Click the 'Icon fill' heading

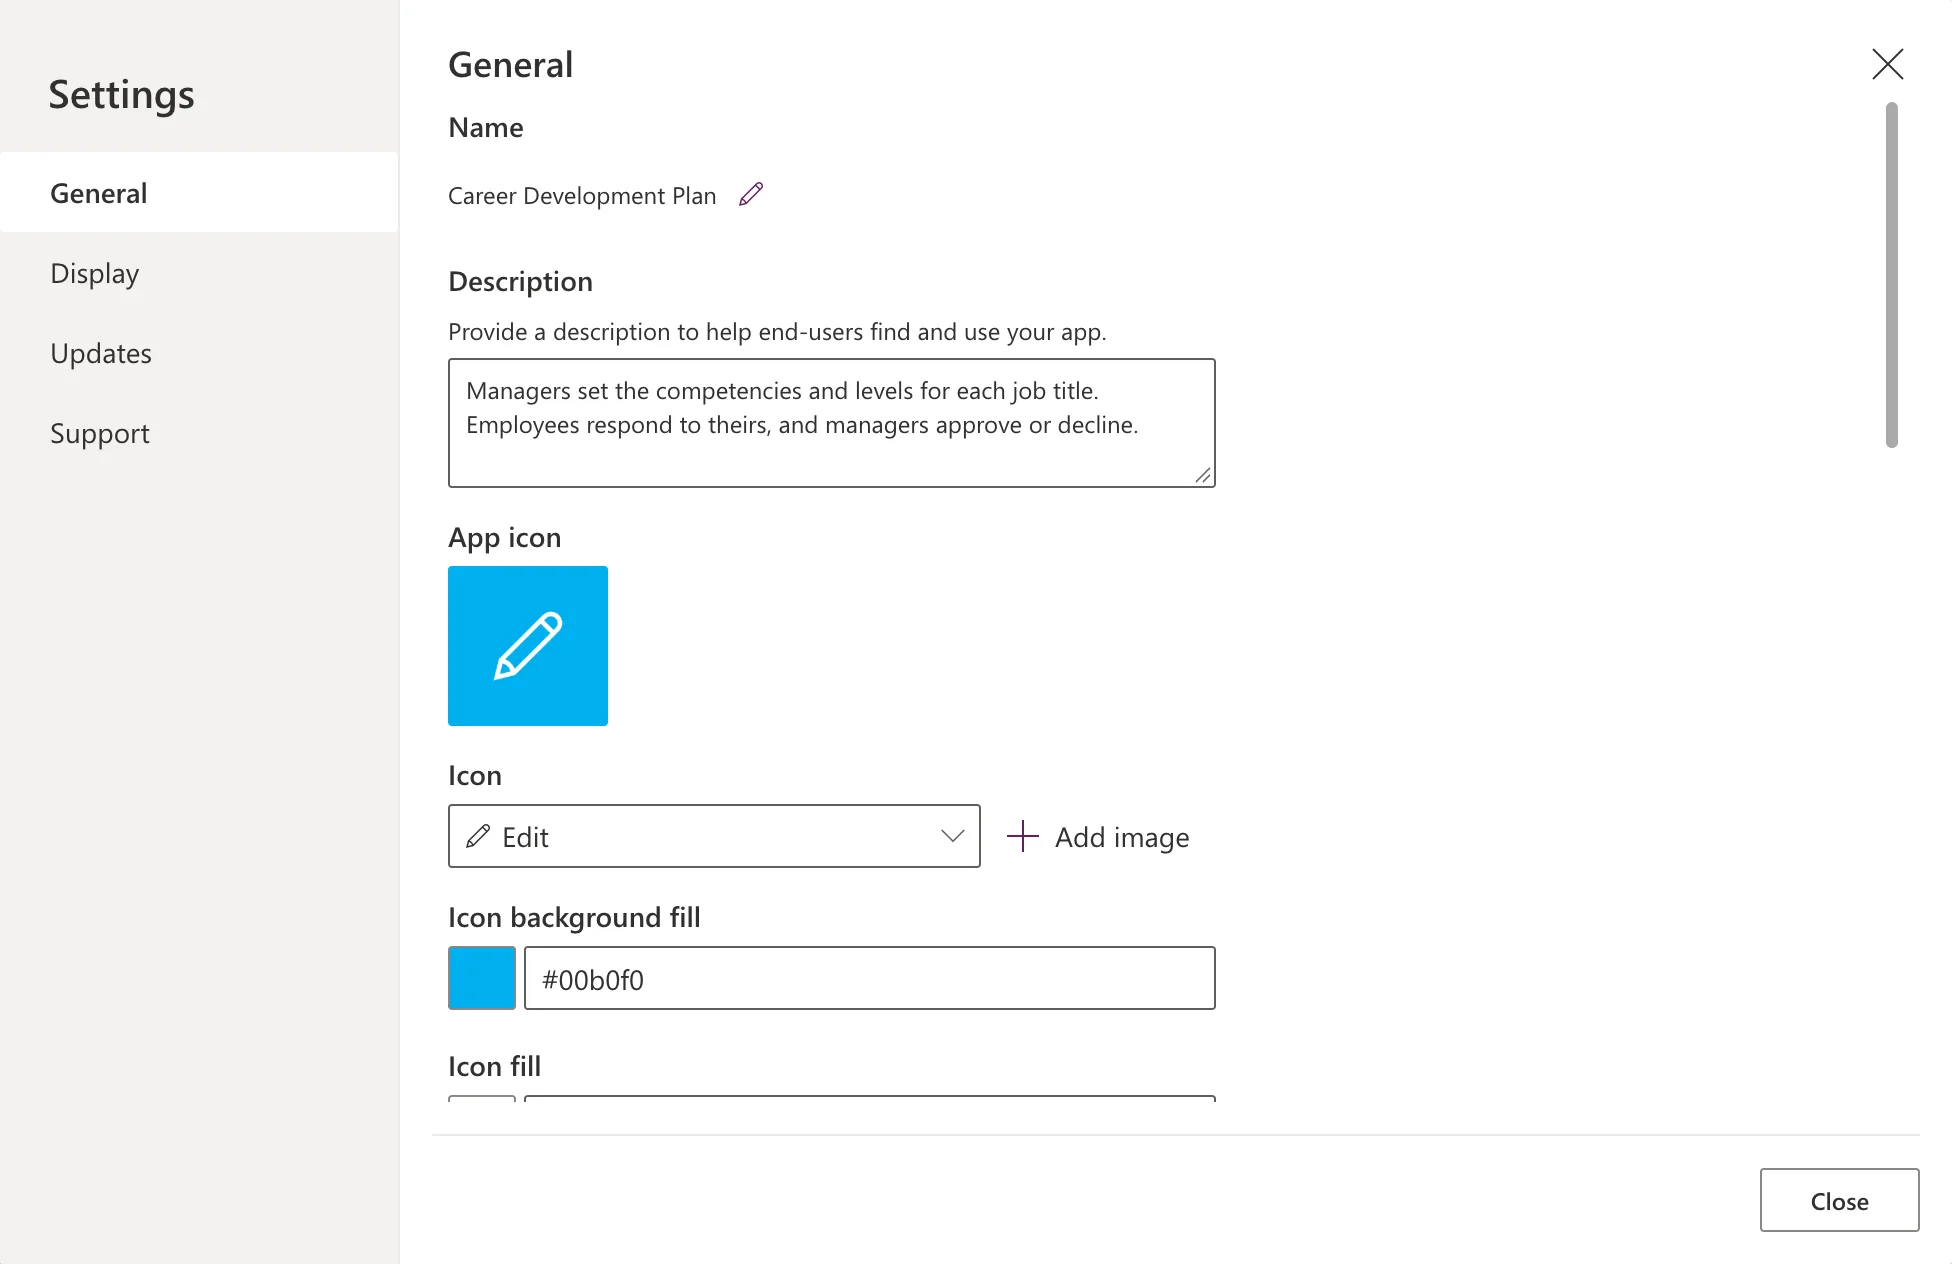click(494, 1066)
